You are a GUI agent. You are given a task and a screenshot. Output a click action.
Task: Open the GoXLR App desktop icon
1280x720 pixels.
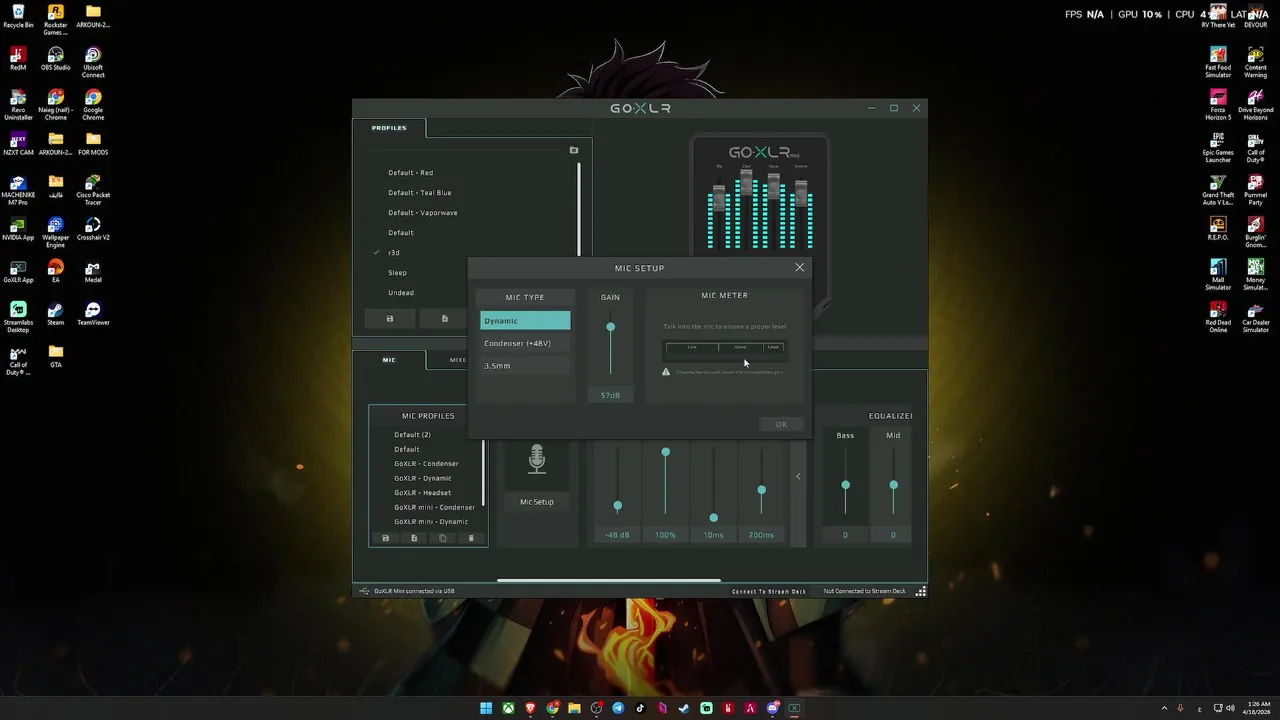coord(18,271)
